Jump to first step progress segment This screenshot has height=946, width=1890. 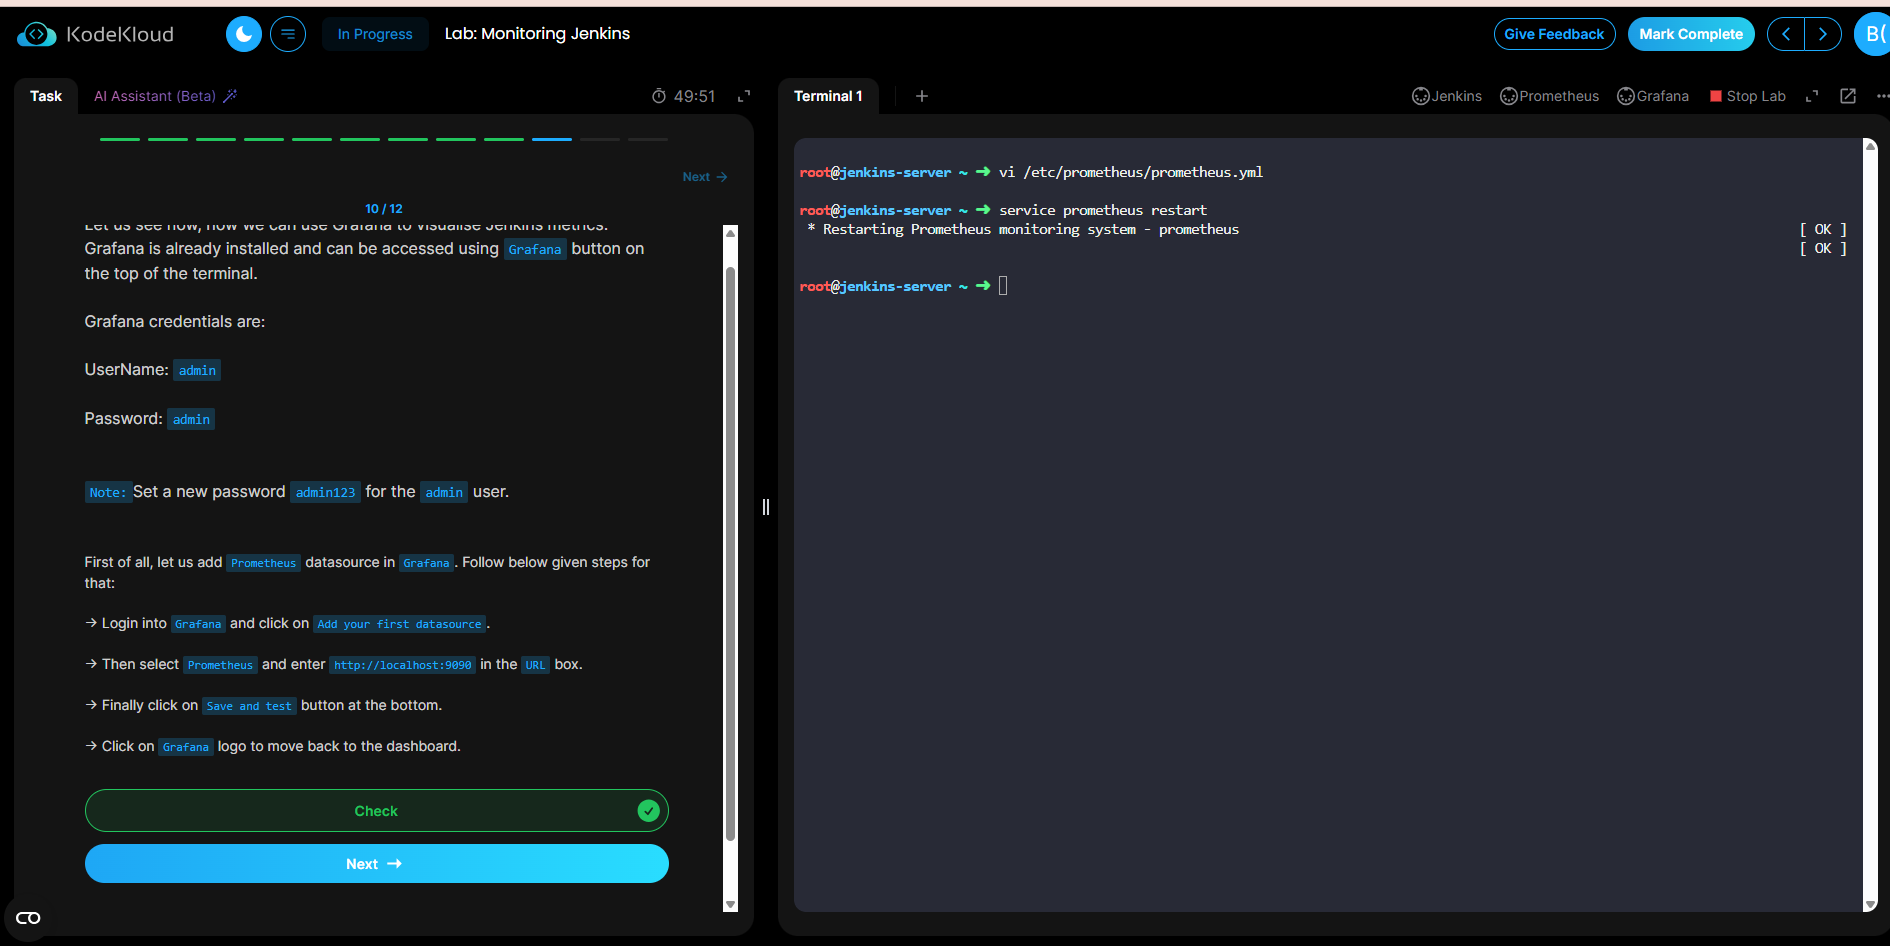[x=120, y=139]
